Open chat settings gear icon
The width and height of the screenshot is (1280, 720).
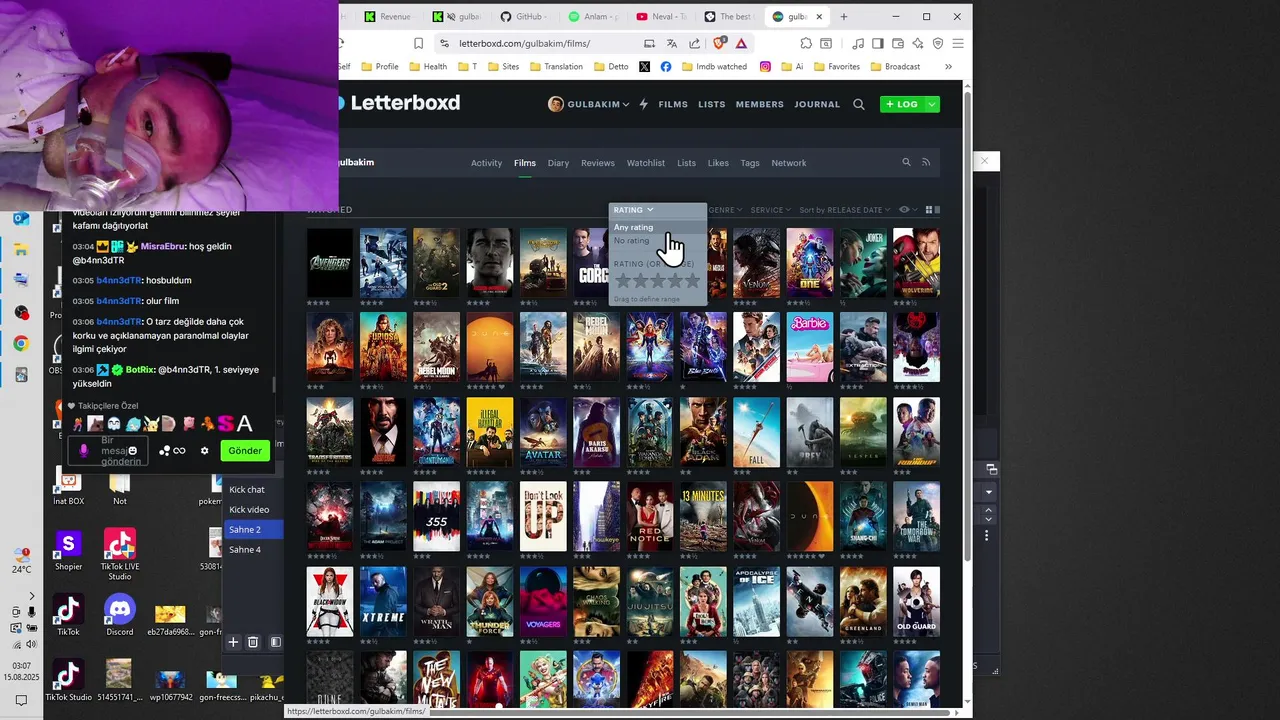click(x=205, y=451)
